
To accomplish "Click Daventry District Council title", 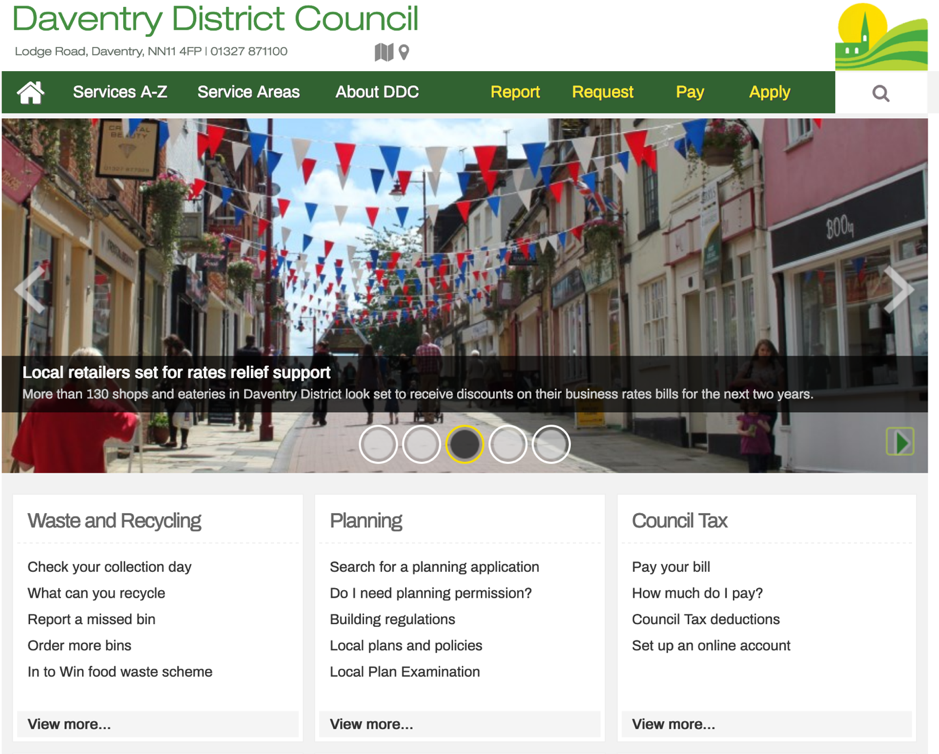I will click(x=215, y=19).
